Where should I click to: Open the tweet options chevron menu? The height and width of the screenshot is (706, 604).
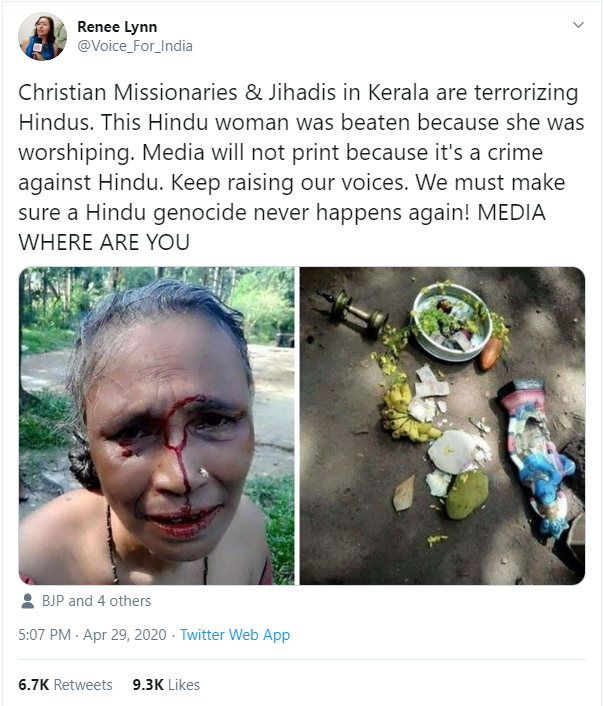tap(578, 25)
